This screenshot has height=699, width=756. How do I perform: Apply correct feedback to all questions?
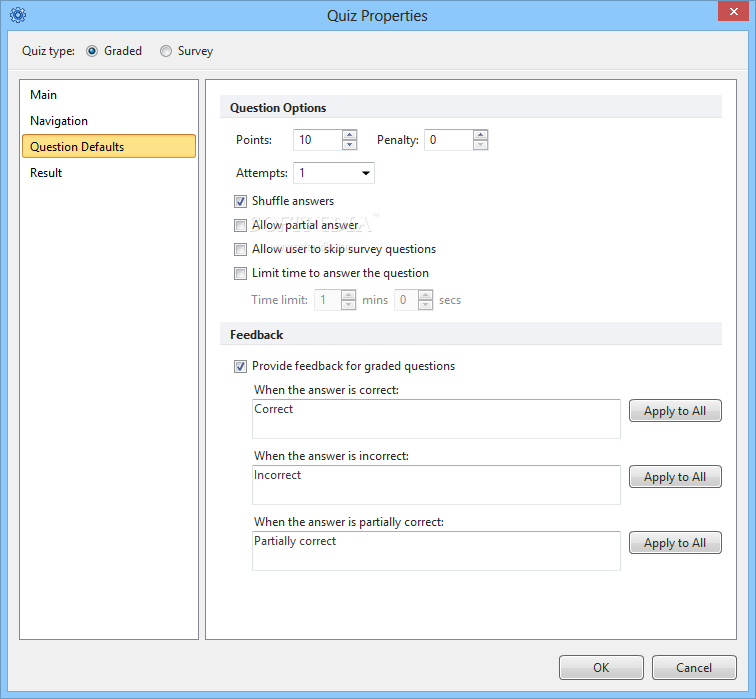coord(675,411)
